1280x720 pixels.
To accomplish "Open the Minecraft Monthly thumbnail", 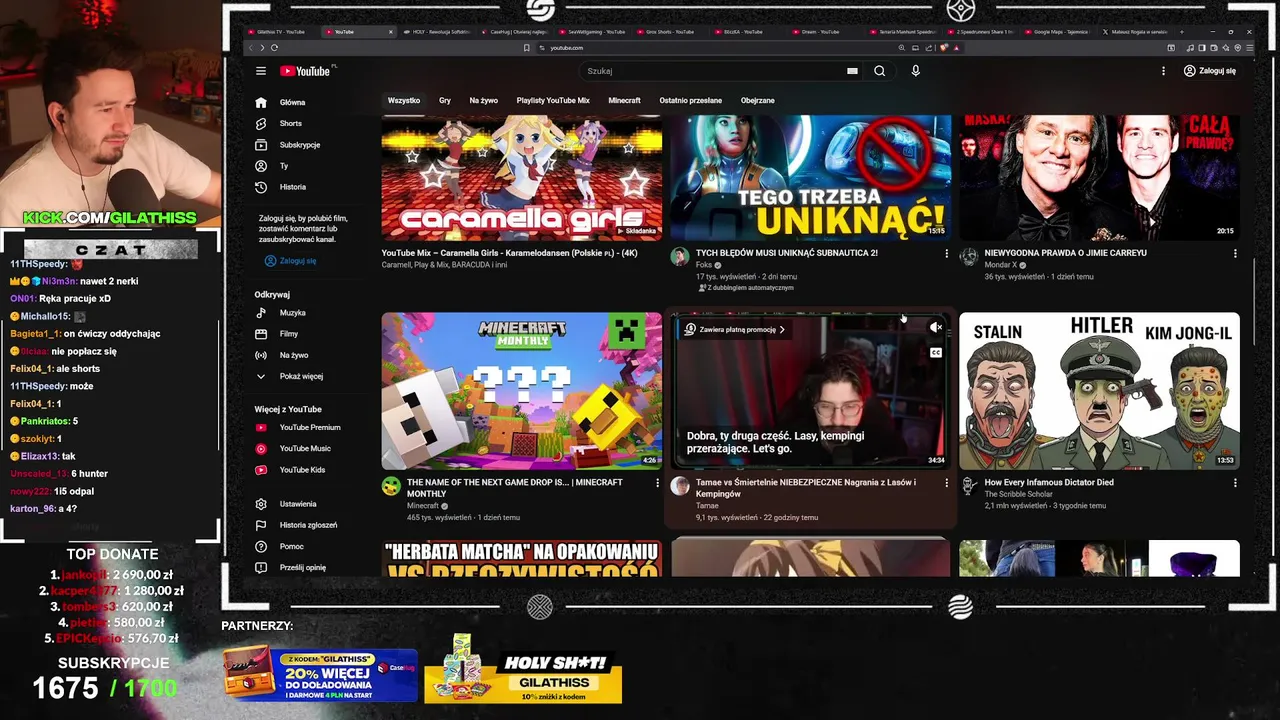I will [x=521, y=391].
